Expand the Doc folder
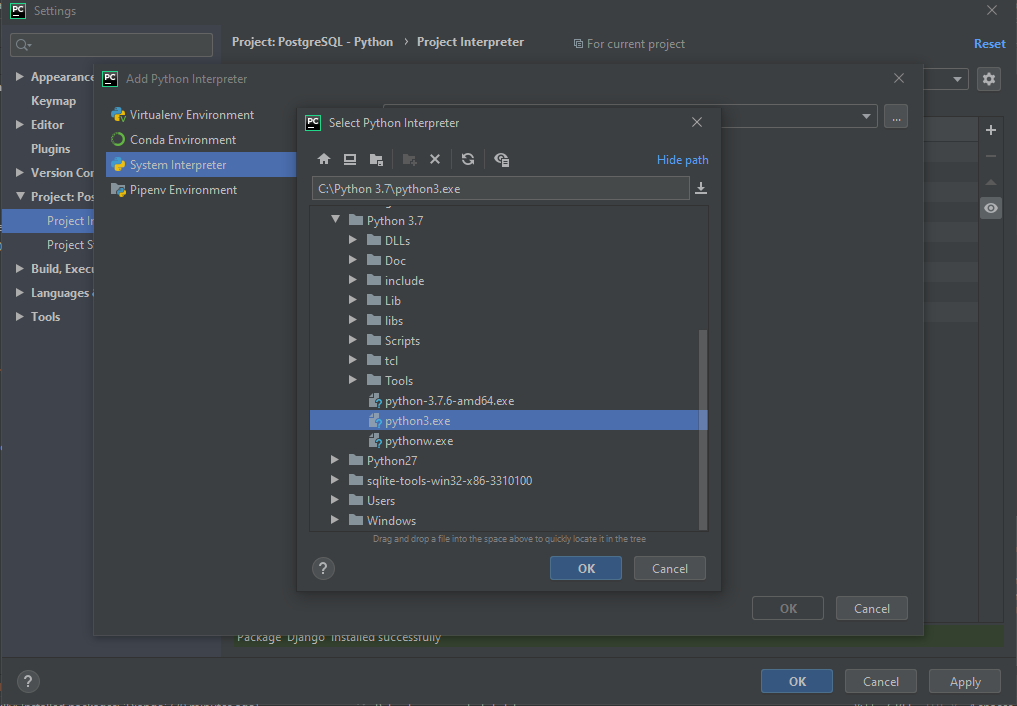Image resolution: width=1017 pixels, height=706 pixels. pyautogui.click(x=353, y=260)
